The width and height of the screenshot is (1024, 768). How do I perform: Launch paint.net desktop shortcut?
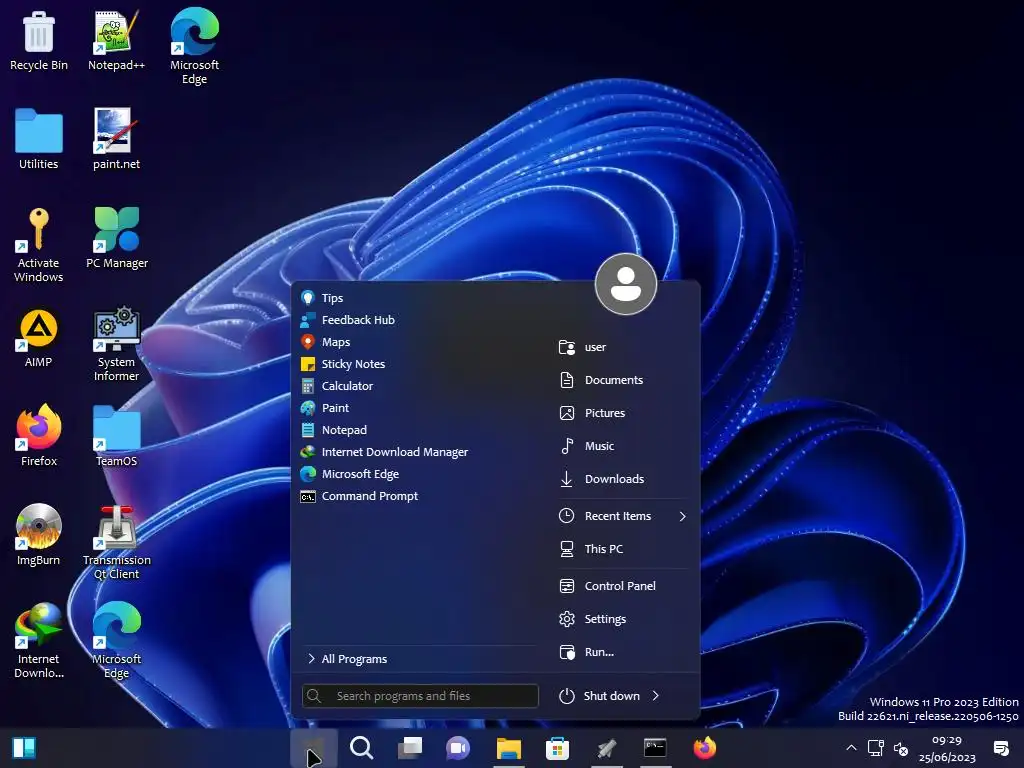[x=116, y=139]
